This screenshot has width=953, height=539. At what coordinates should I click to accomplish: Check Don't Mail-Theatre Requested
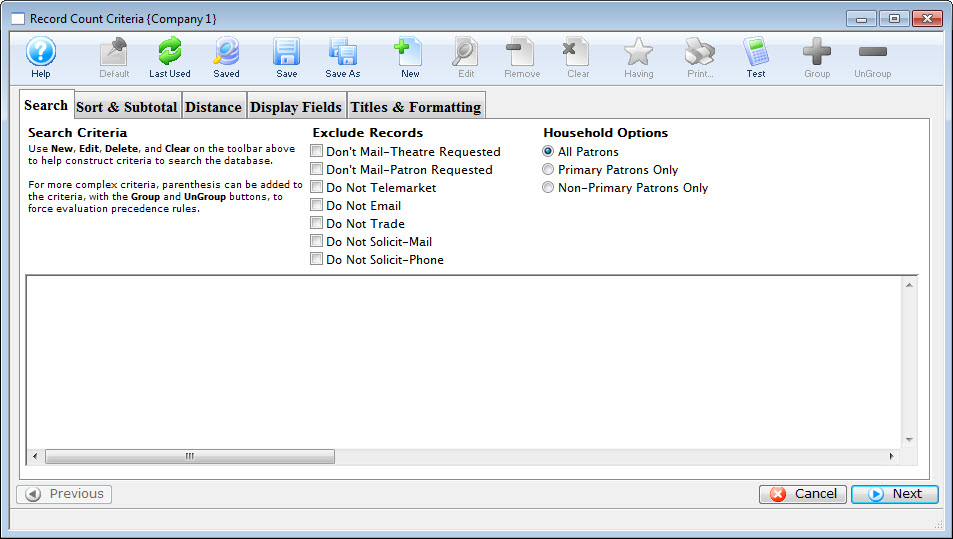(x=317, y=152)
